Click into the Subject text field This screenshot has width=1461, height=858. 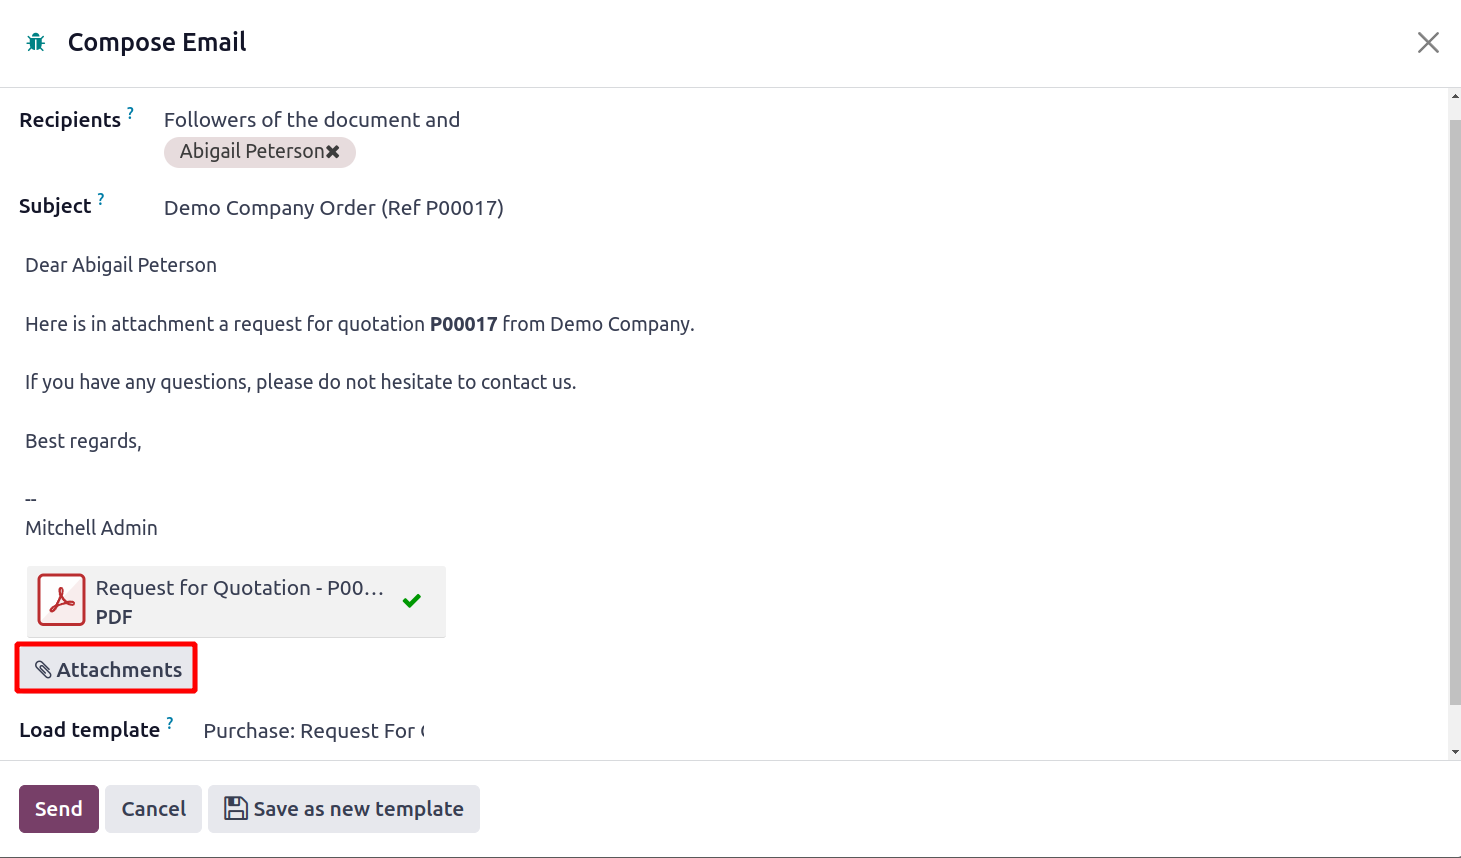coord(334,208)
